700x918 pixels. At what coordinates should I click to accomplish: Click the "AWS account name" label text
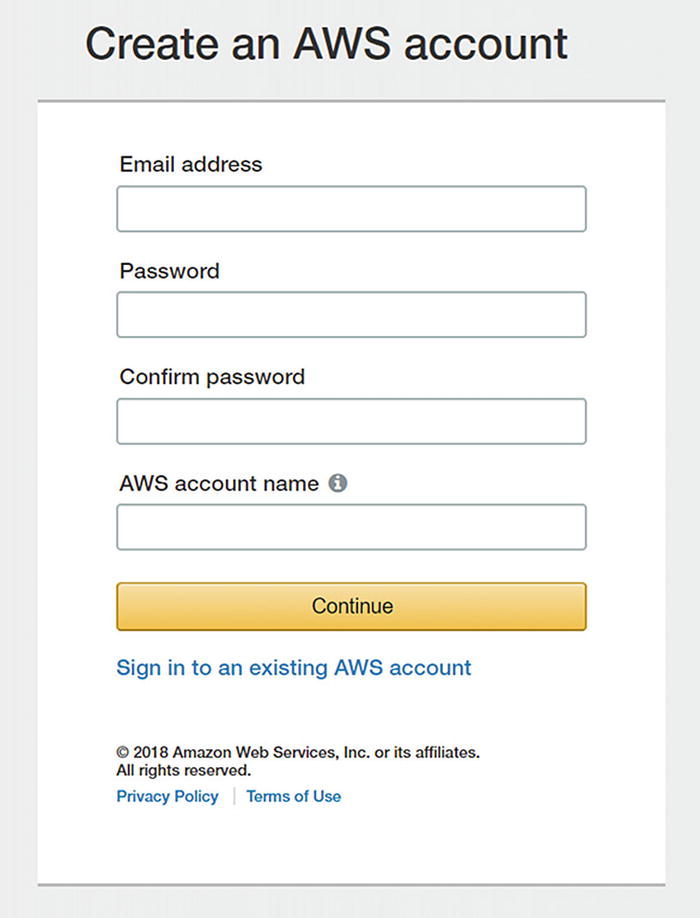[x=219, y=484]
